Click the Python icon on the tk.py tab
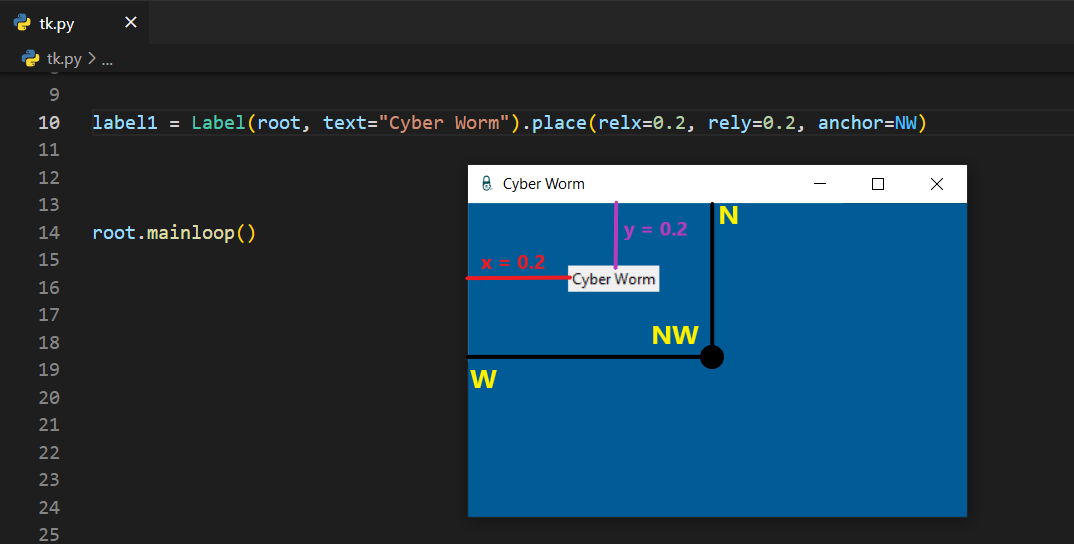This screenshot has width=1074, height=544. point(22,22)
